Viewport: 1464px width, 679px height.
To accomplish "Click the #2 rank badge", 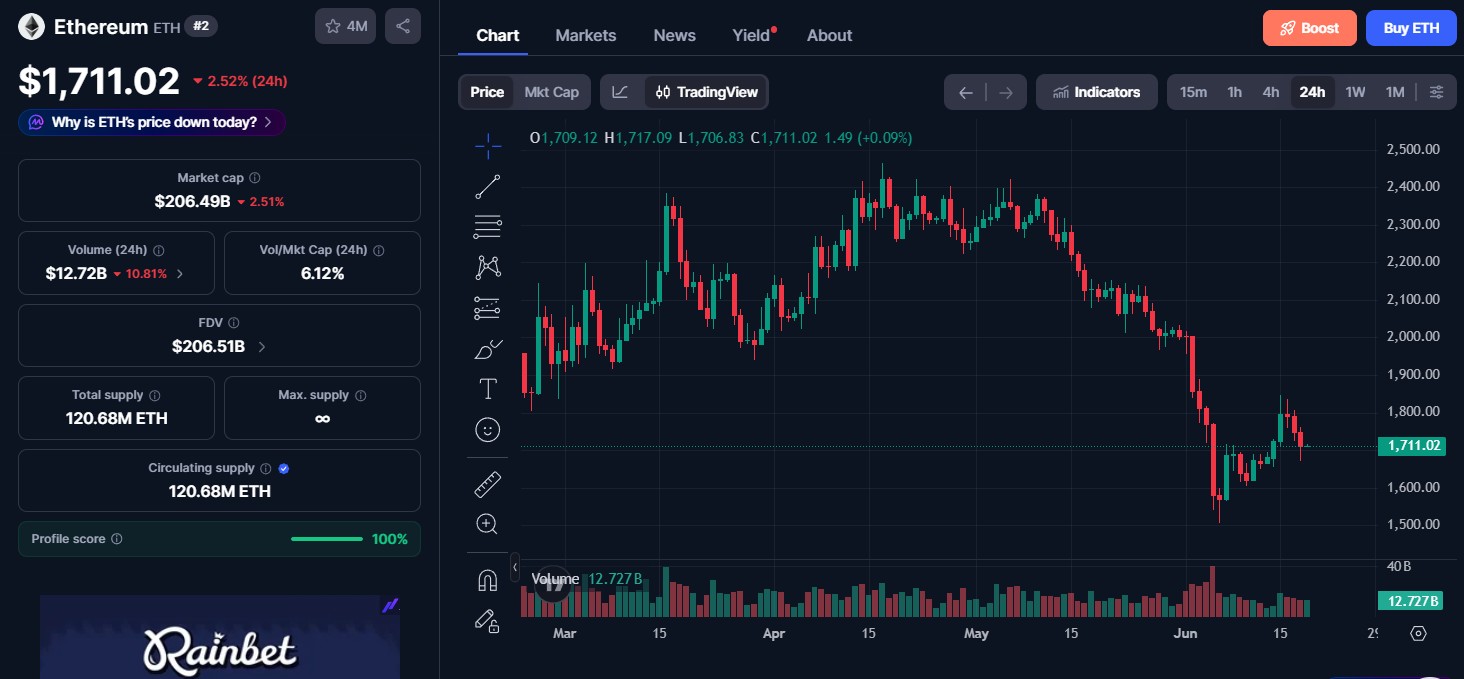I will coord(201,26).
